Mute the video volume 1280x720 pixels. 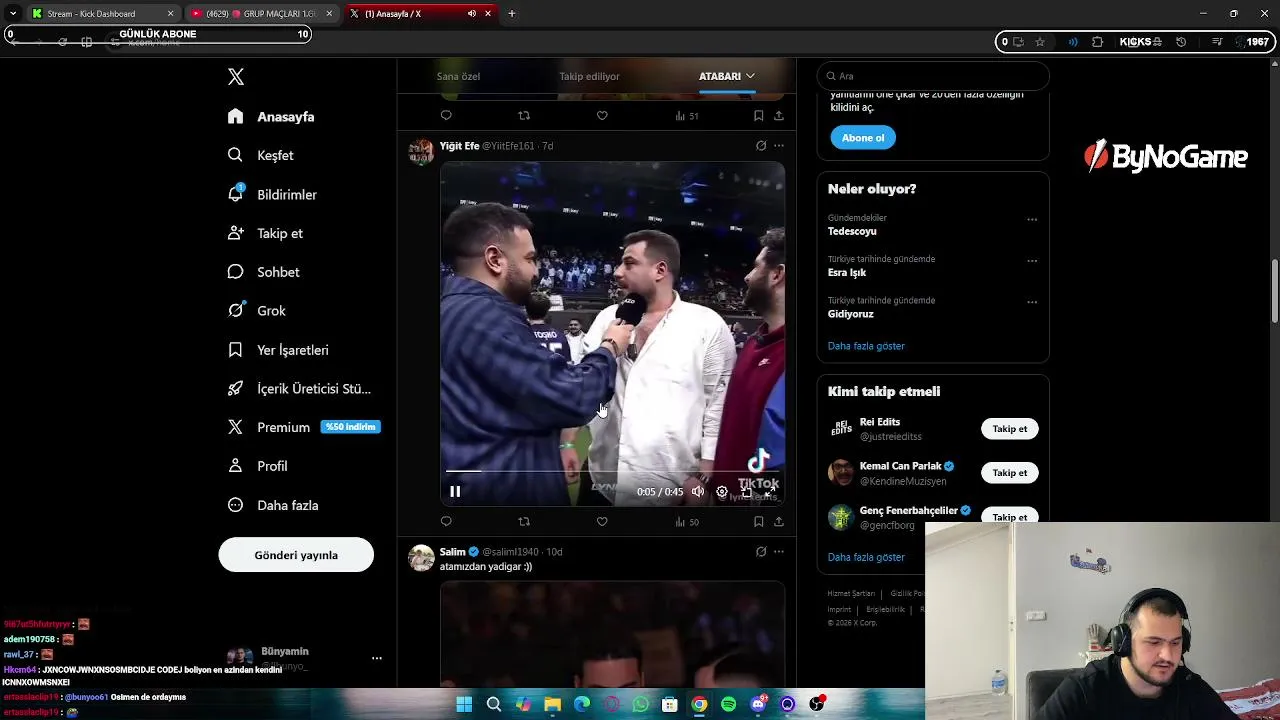(x=698, y=492)
